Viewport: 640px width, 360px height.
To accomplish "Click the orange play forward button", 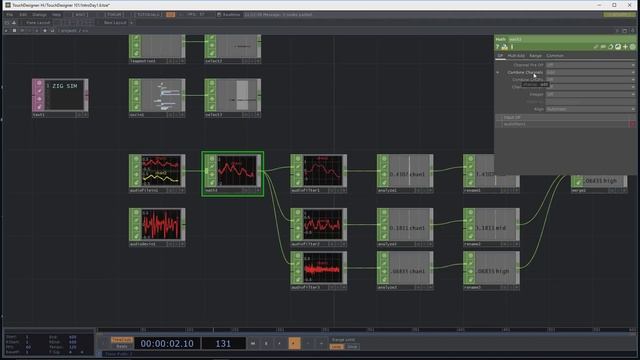I will click(294, 344).
